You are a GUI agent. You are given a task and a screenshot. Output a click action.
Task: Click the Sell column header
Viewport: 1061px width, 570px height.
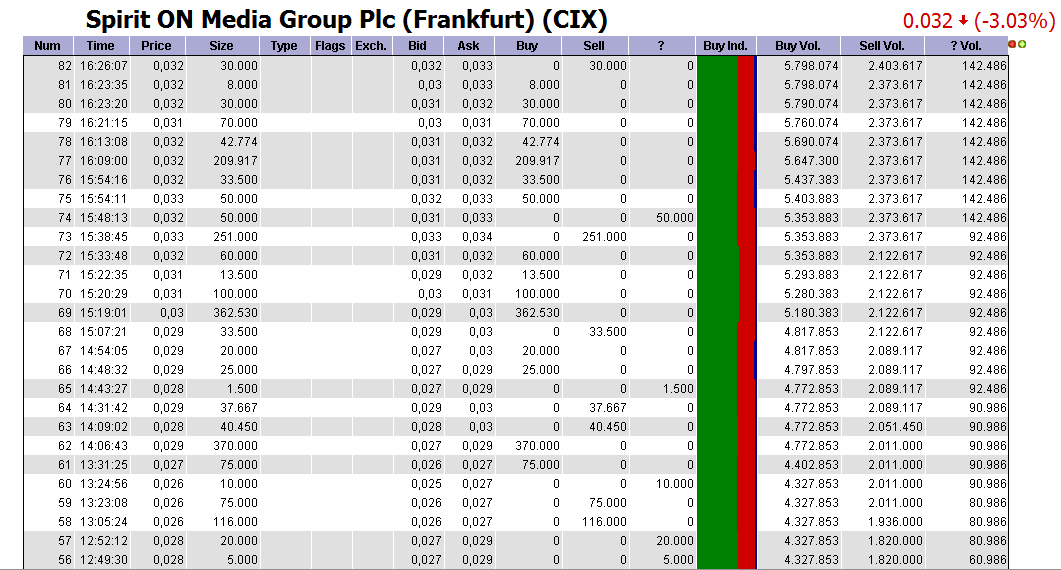[x=594, y=46]
